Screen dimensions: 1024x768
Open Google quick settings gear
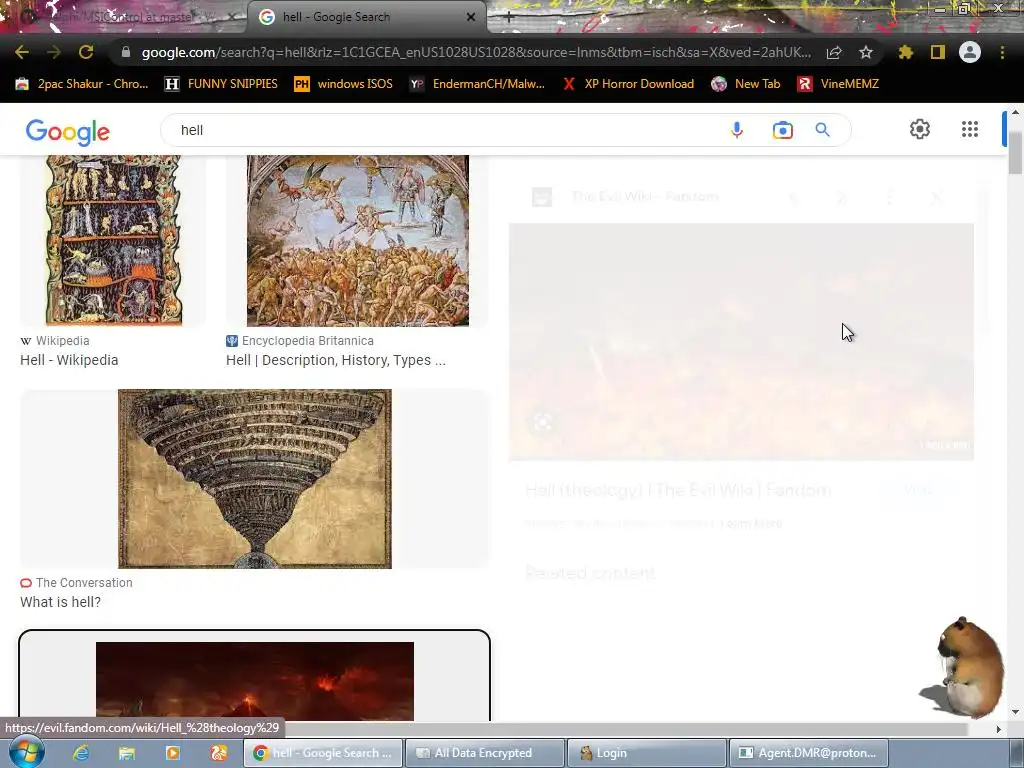click(x=920, y=129)
